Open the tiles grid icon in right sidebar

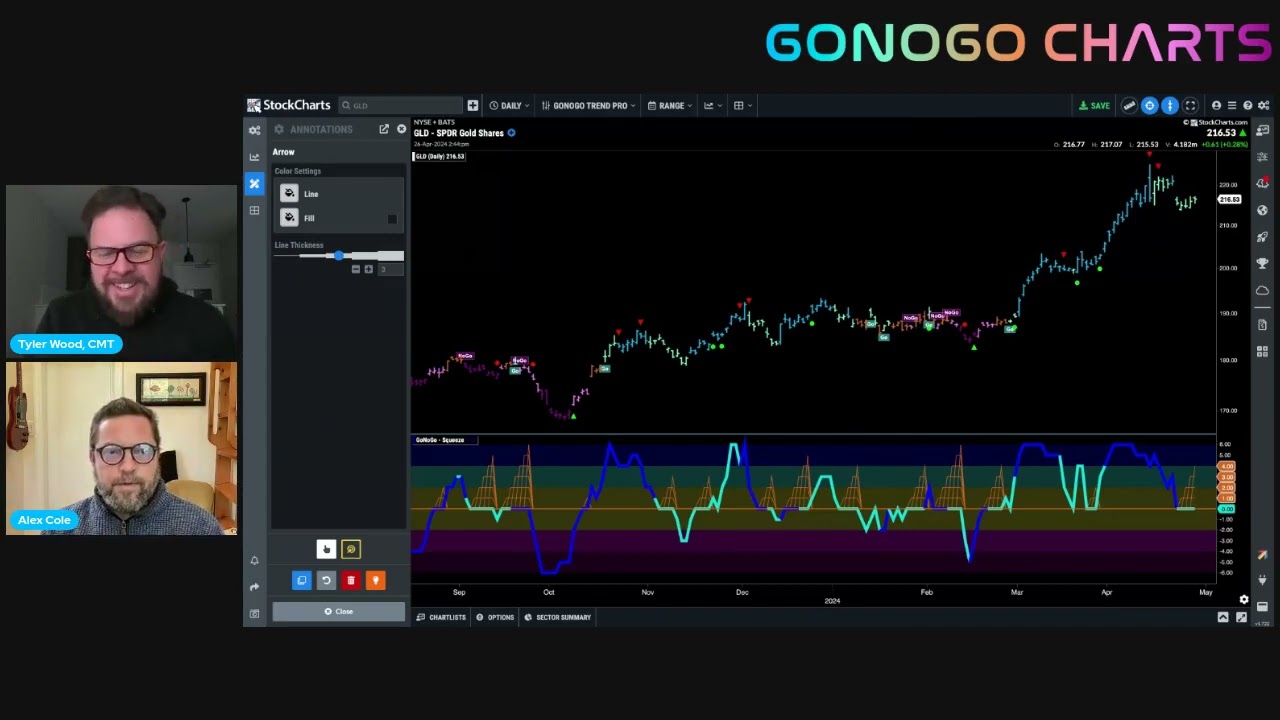[1262, 352]
